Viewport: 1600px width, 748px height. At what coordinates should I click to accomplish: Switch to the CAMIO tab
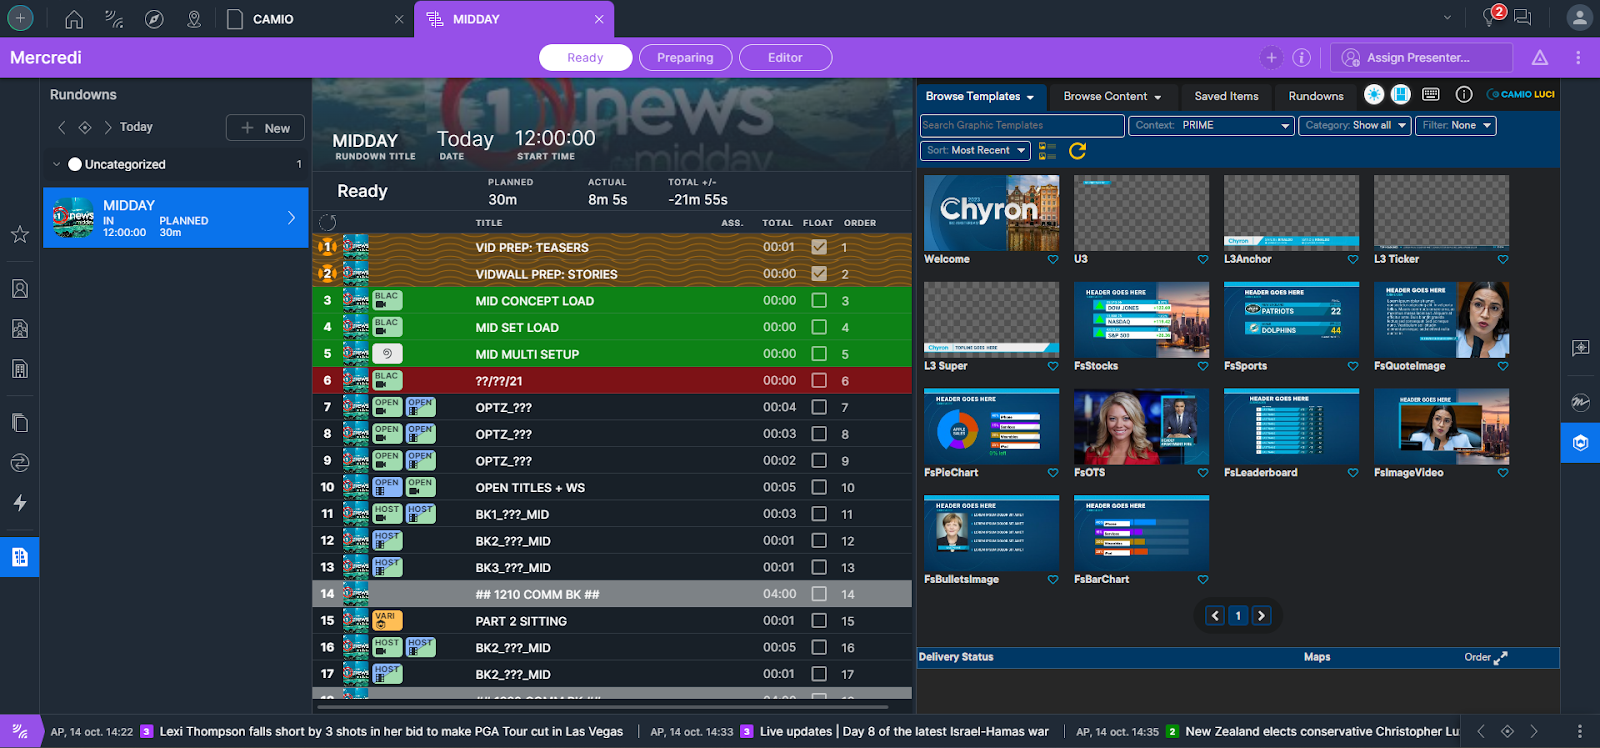pyautogui.click(x=273, y=19)
